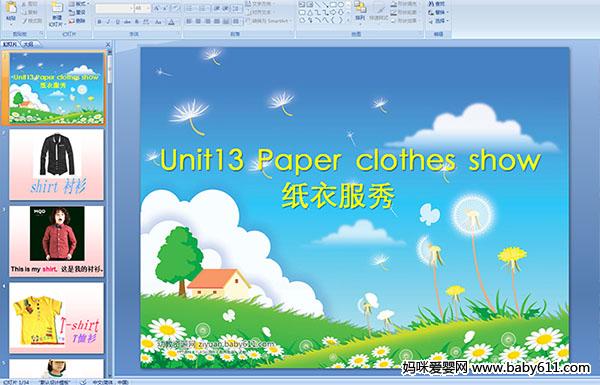Screen dimensions: 600x385
Task: Open the font name combo box
Action: point(115,8)
